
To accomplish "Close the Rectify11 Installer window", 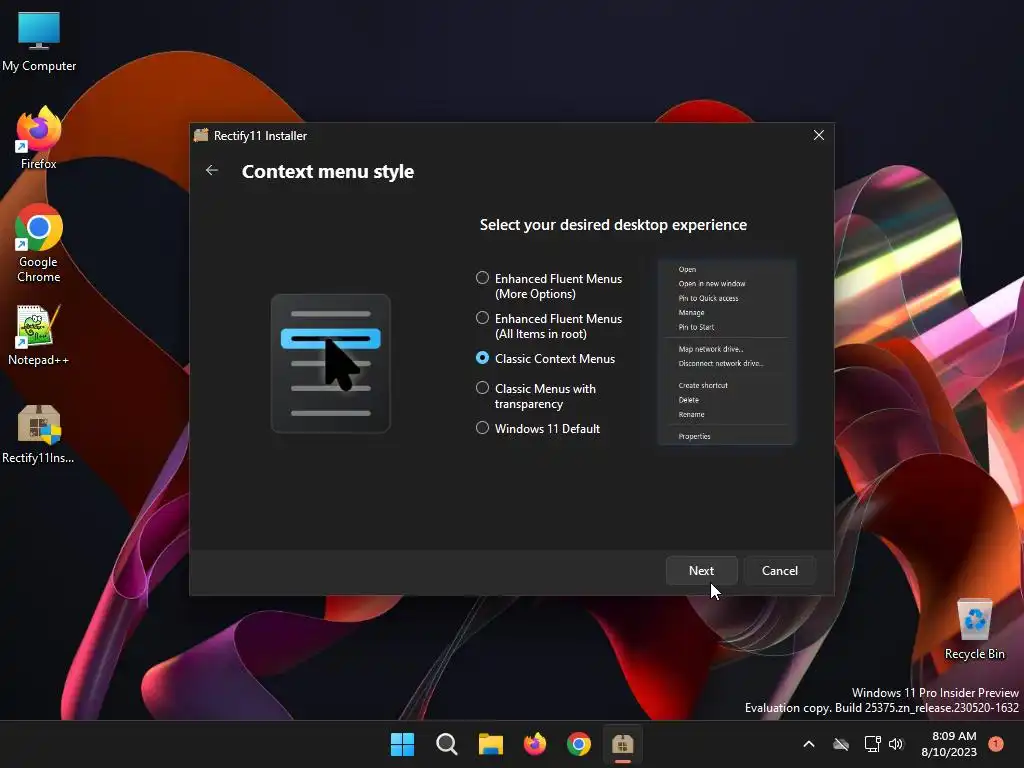I will point(819,135).
